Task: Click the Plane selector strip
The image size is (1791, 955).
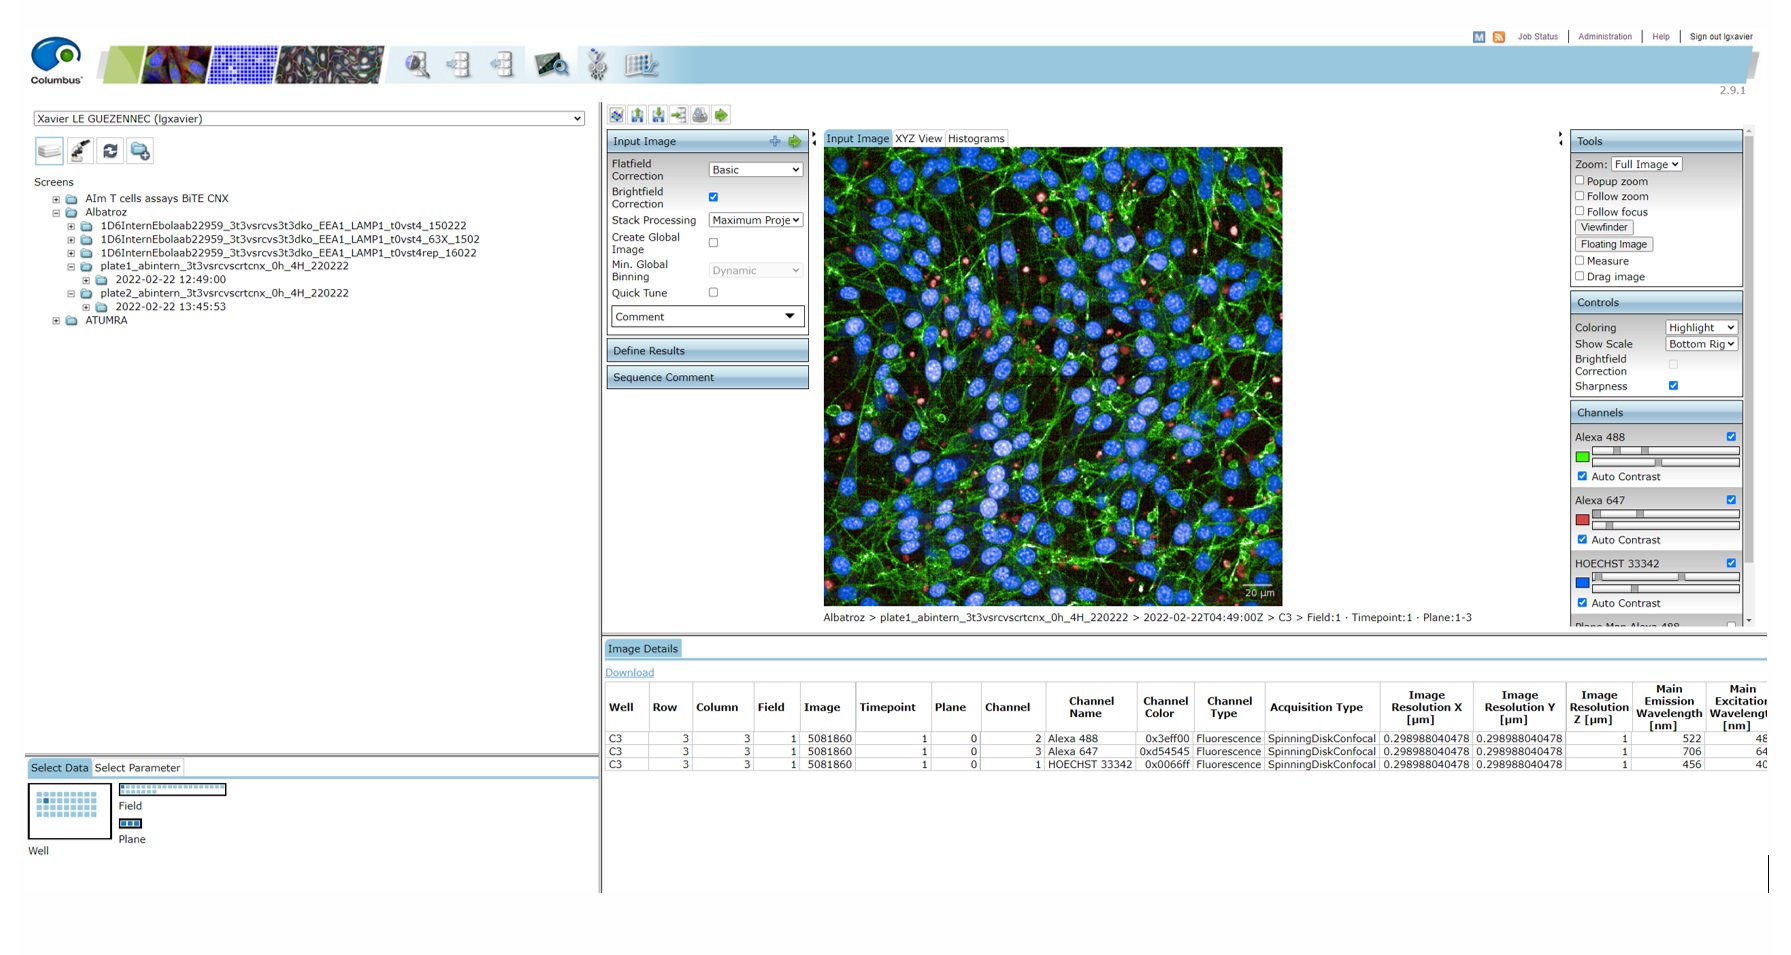Action: (130, 824)
